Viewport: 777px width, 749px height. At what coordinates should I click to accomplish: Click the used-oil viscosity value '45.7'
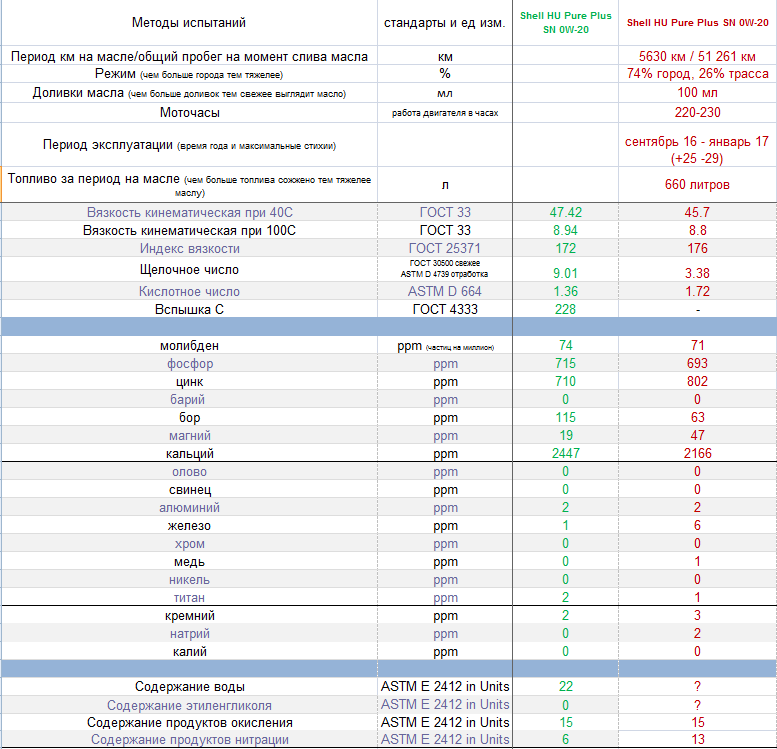[697, 213]
